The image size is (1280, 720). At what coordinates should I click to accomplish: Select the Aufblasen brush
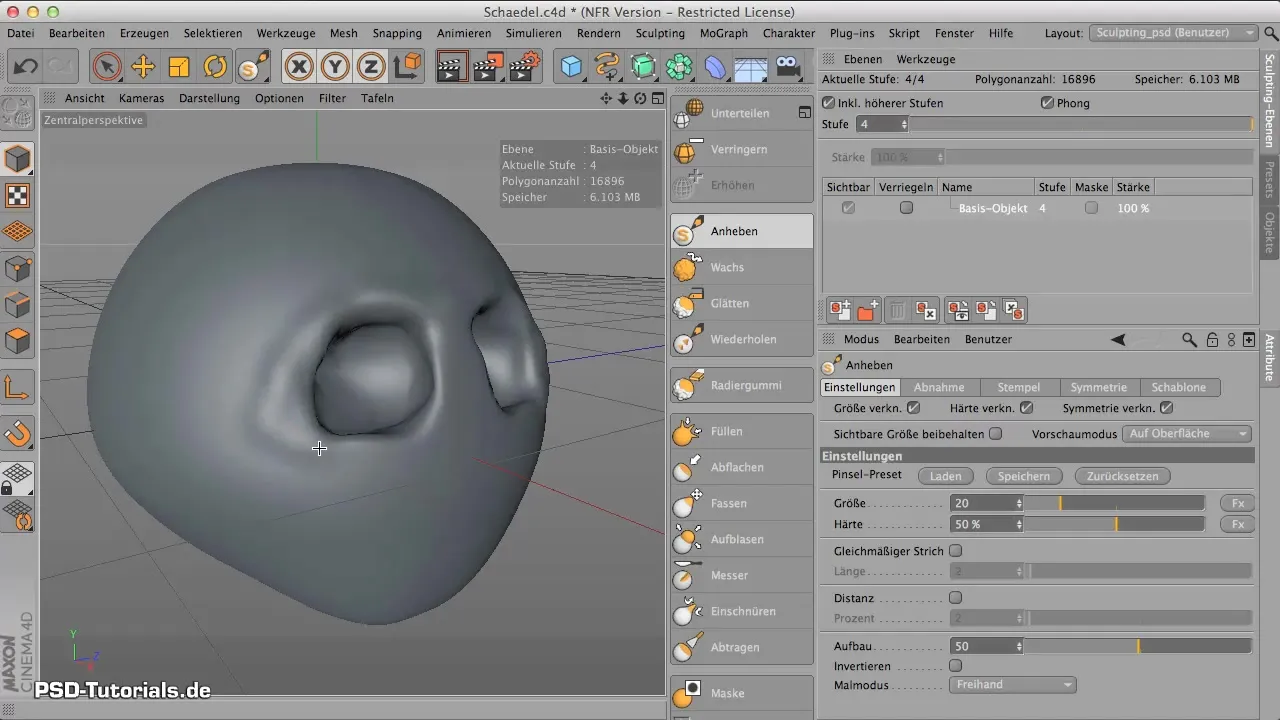(x=741, y=539)
